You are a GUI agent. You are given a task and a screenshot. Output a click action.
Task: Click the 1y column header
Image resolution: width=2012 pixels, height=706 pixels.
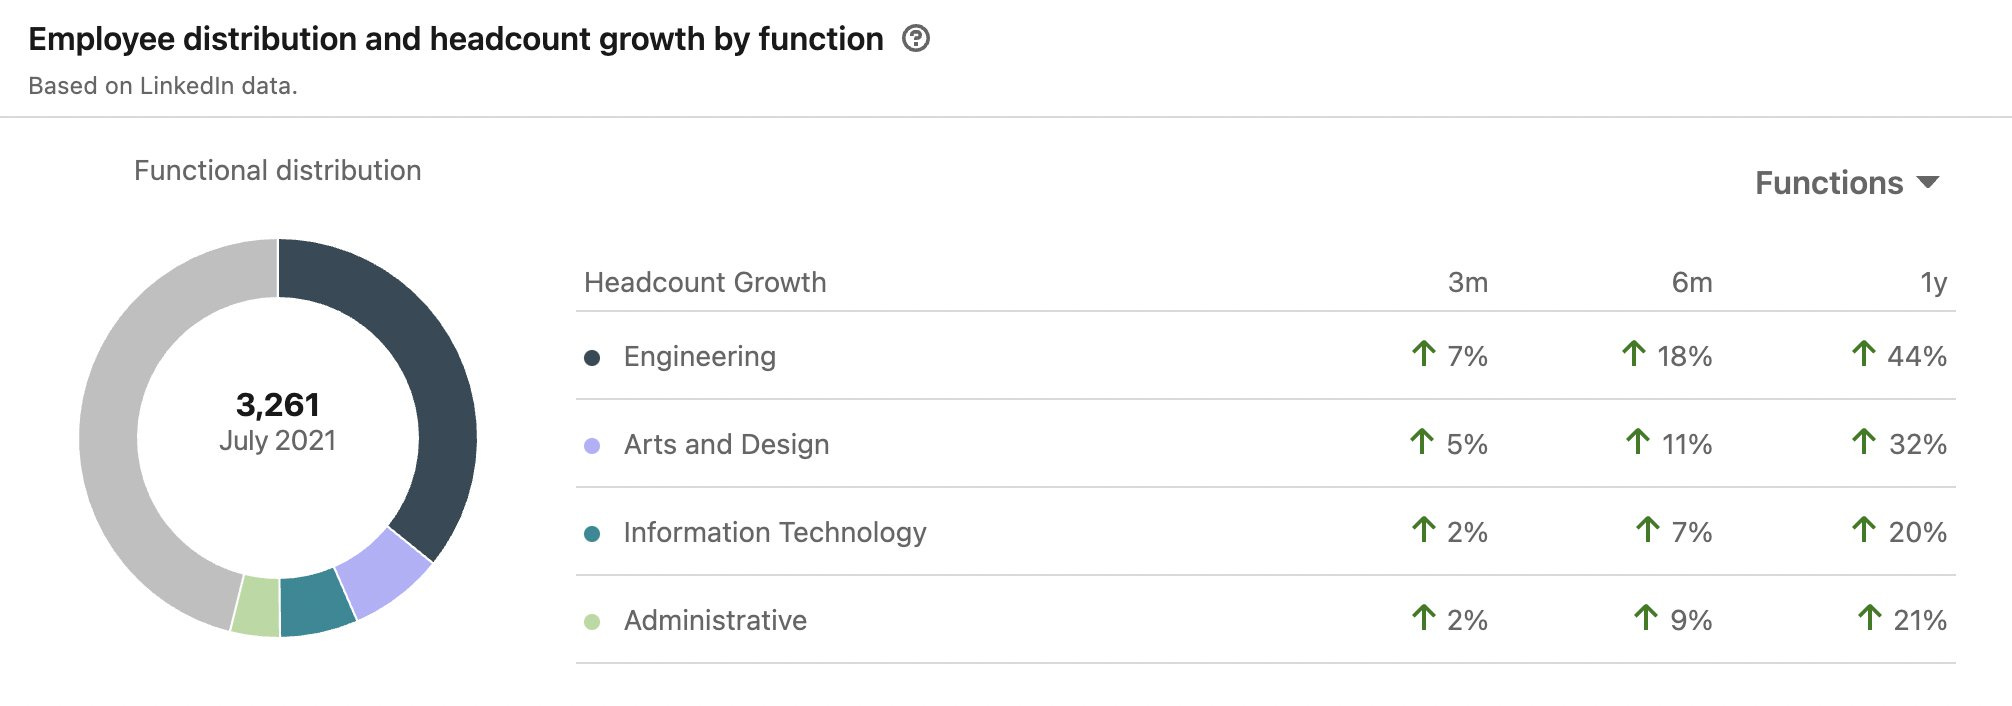(1933, 283)
